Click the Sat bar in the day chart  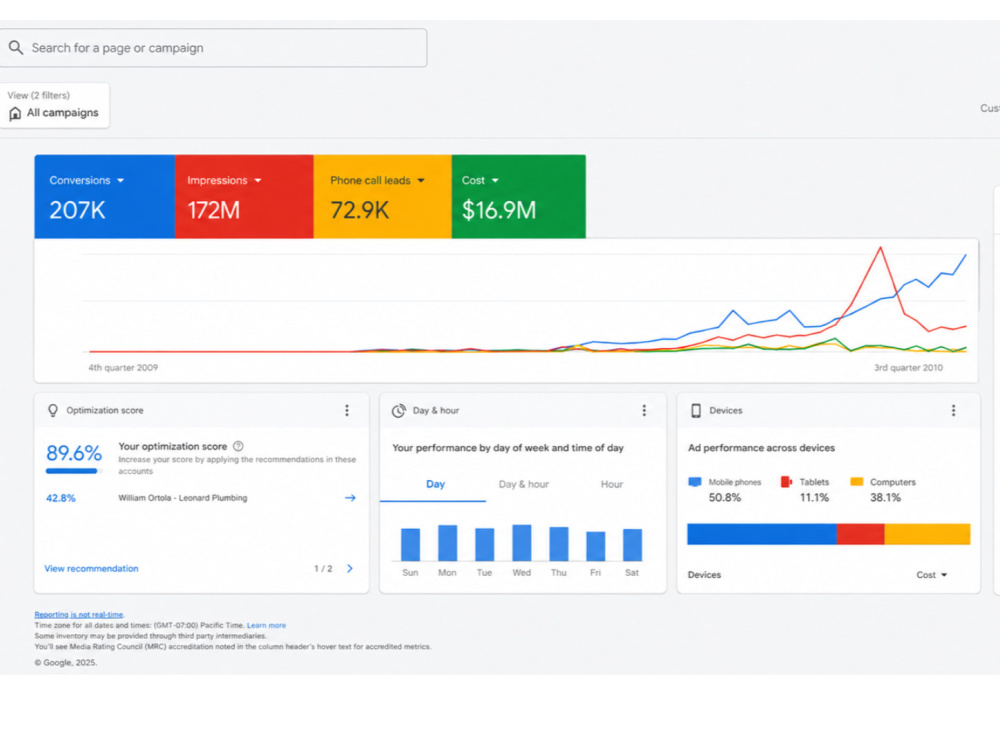point(633,545)
